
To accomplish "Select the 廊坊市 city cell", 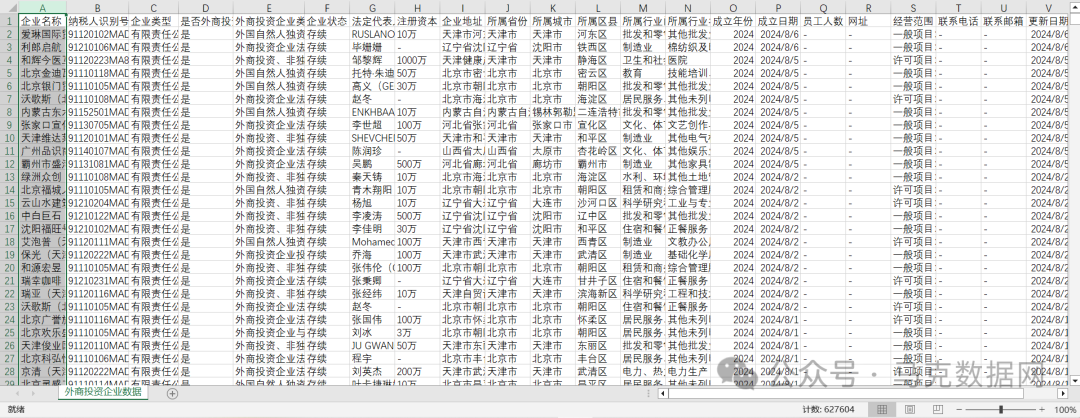I will [552, 164].
